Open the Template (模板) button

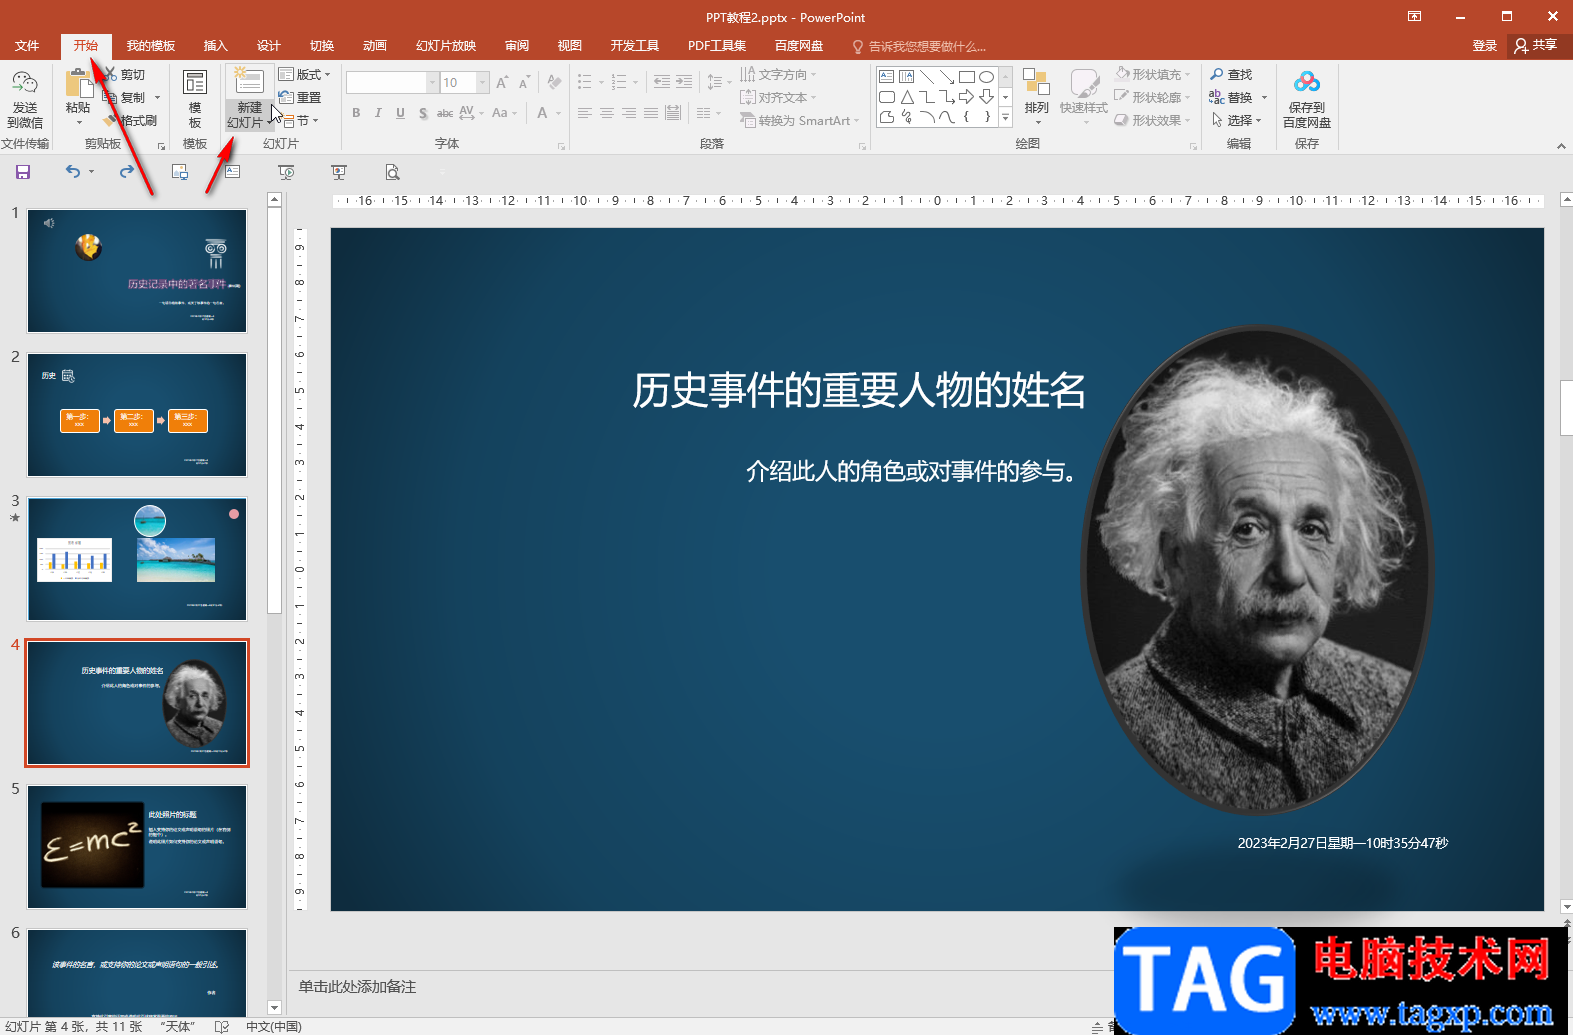pos(195,99)
